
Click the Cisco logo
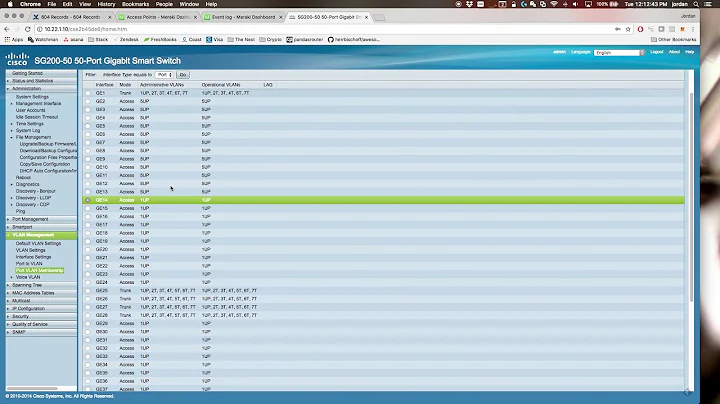17,59
